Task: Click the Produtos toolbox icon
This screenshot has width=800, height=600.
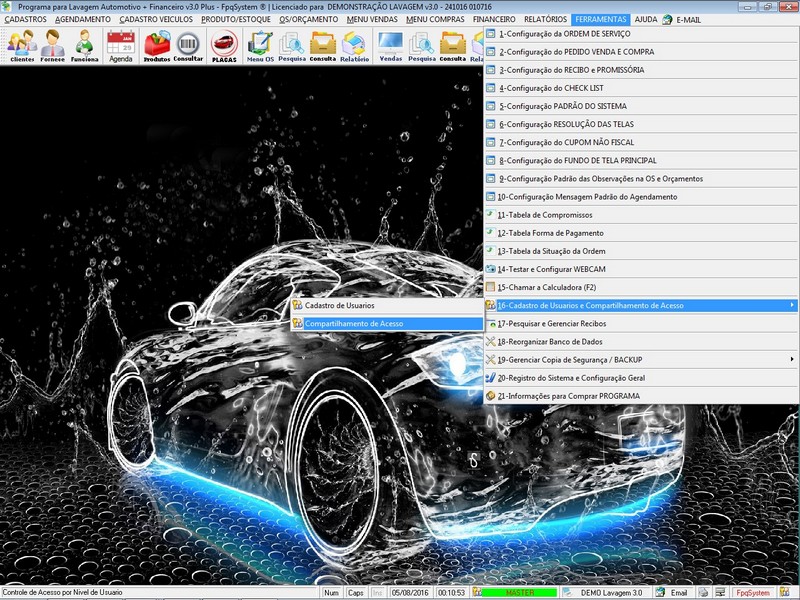Action: click(157, 45)
